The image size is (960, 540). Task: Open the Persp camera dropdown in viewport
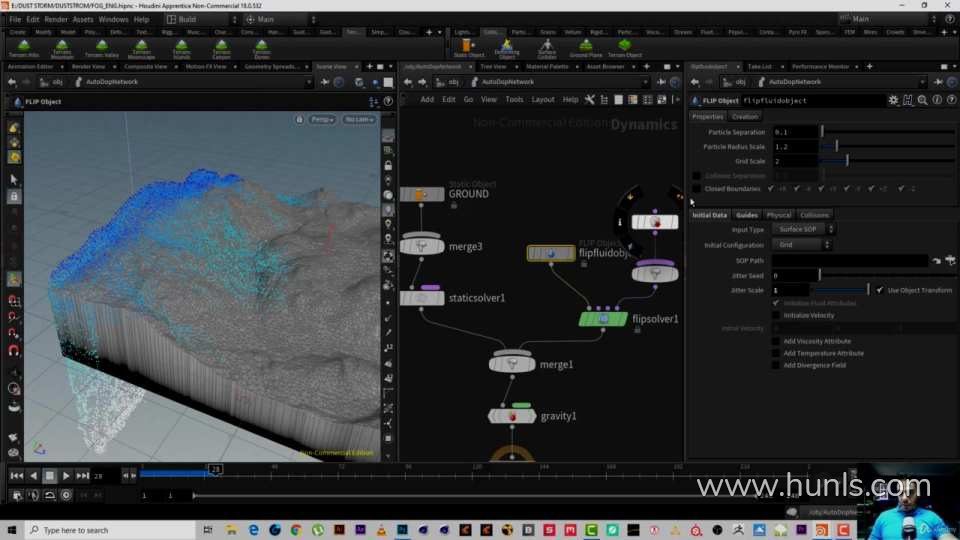pos(322,119)
